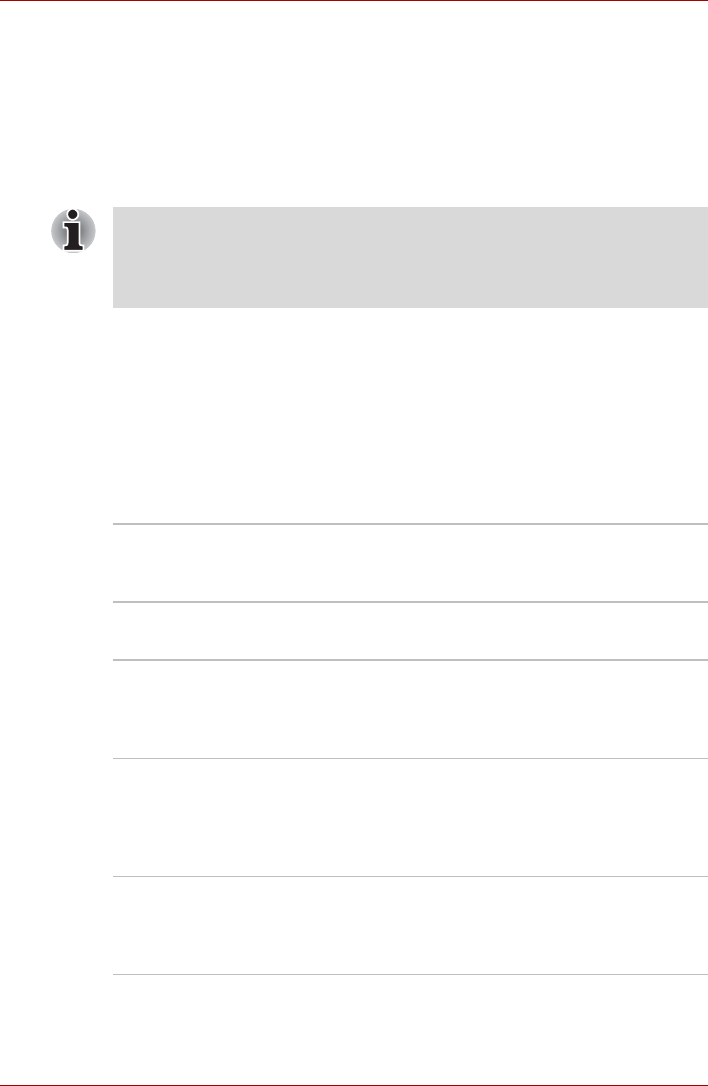Click the topmost table divider line
The height and width of the screenshot is (1086, 708).
pos(410,524)
